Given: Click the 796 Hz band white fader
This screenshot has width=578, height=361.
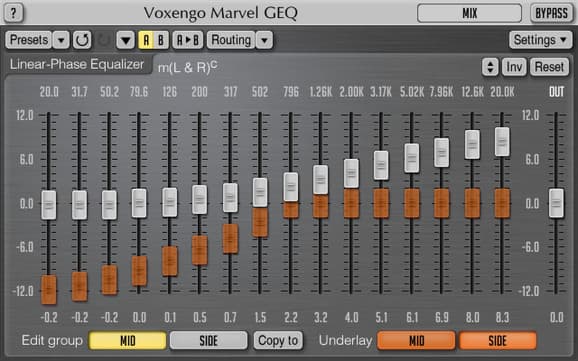Looking at the screenshot, I should coord(291,187).
